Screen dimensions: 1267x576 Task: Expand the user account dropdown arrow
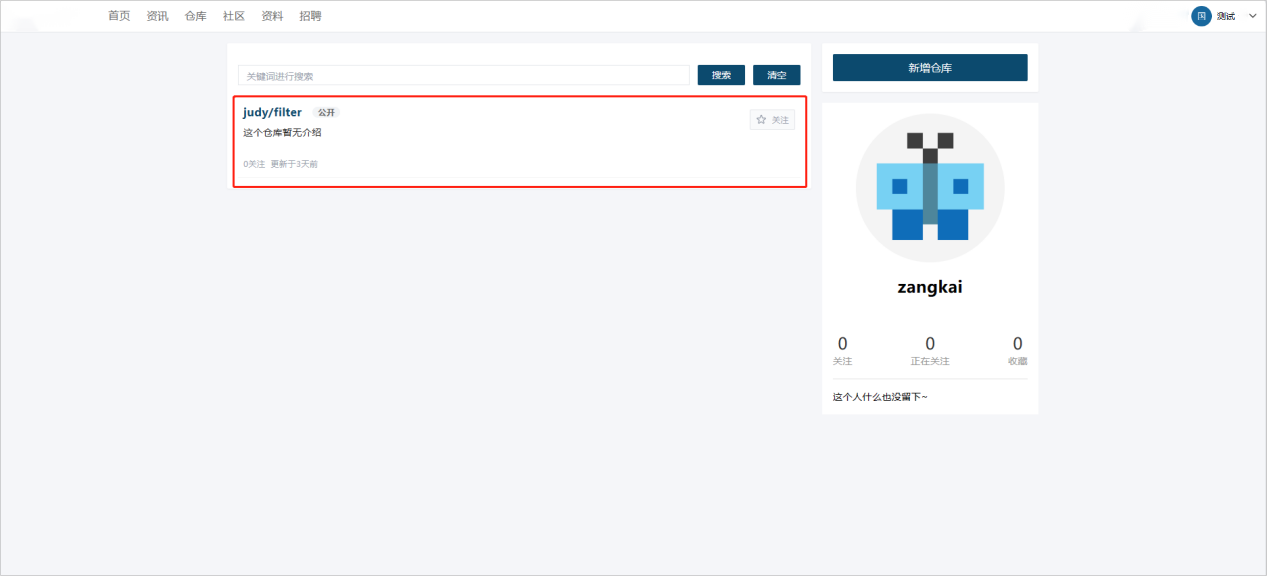[x=1252, y=16]
